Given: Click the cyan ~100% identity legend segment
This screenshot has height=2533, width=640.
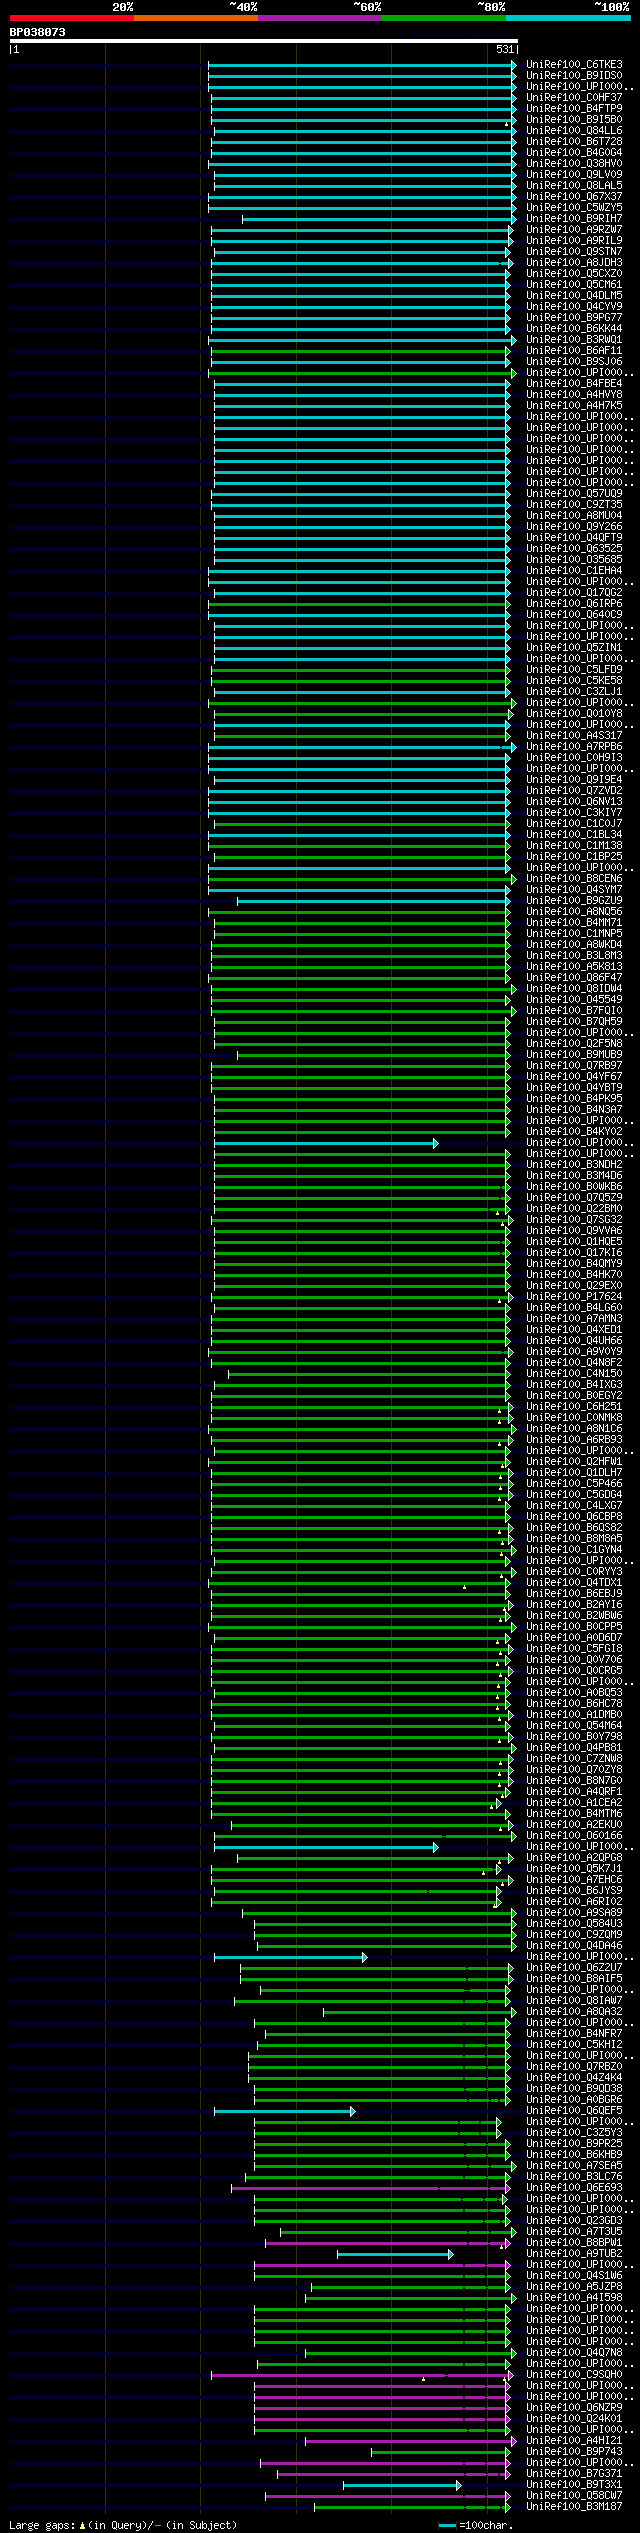Looking at the screenshot, I should click(x=568, y=18).
